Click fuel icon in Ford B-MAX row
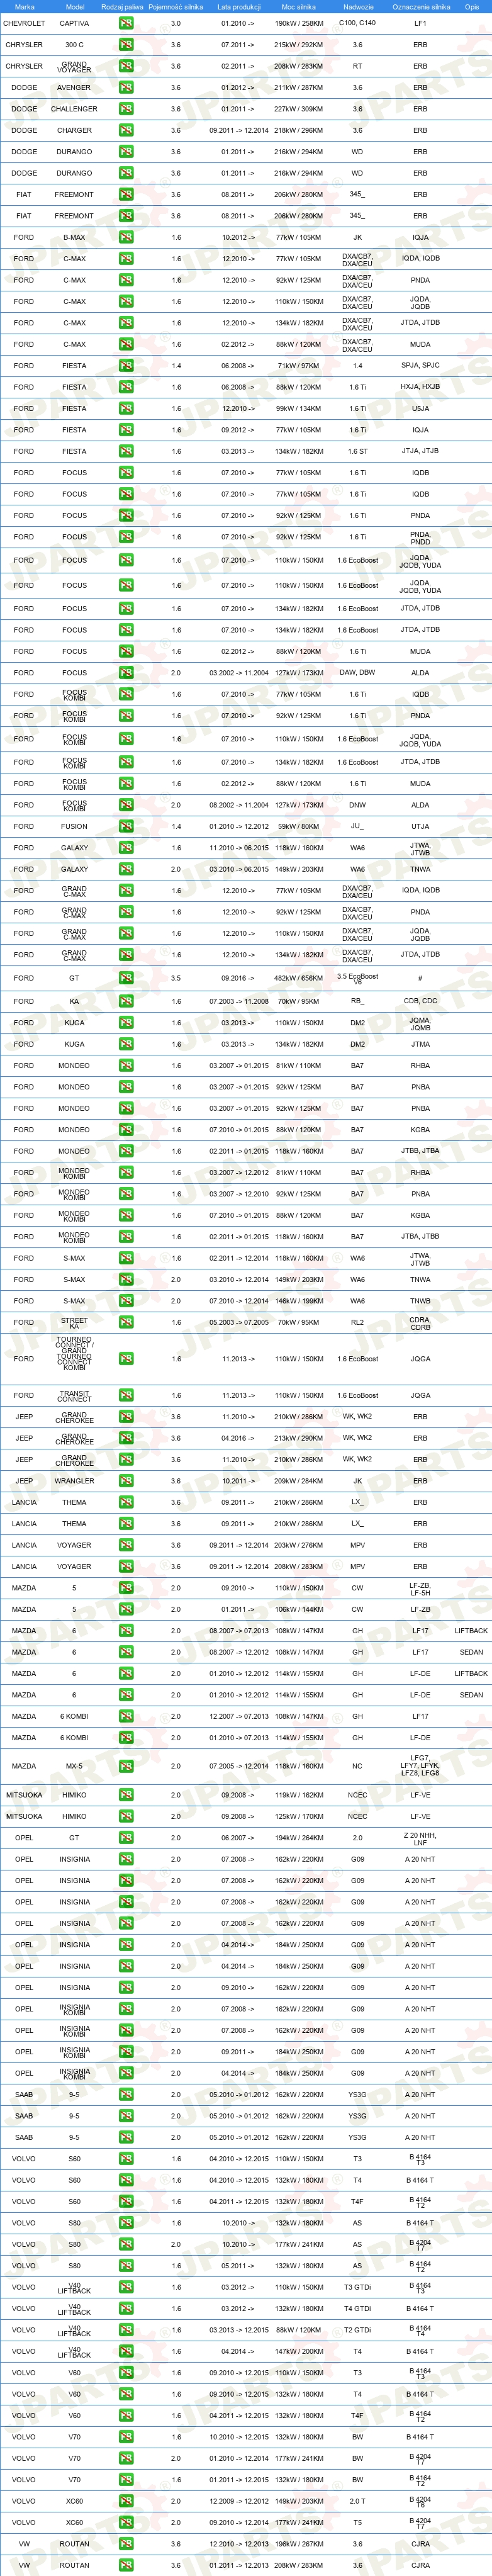Screen dimensions: 492x2576 coord(126,238)
